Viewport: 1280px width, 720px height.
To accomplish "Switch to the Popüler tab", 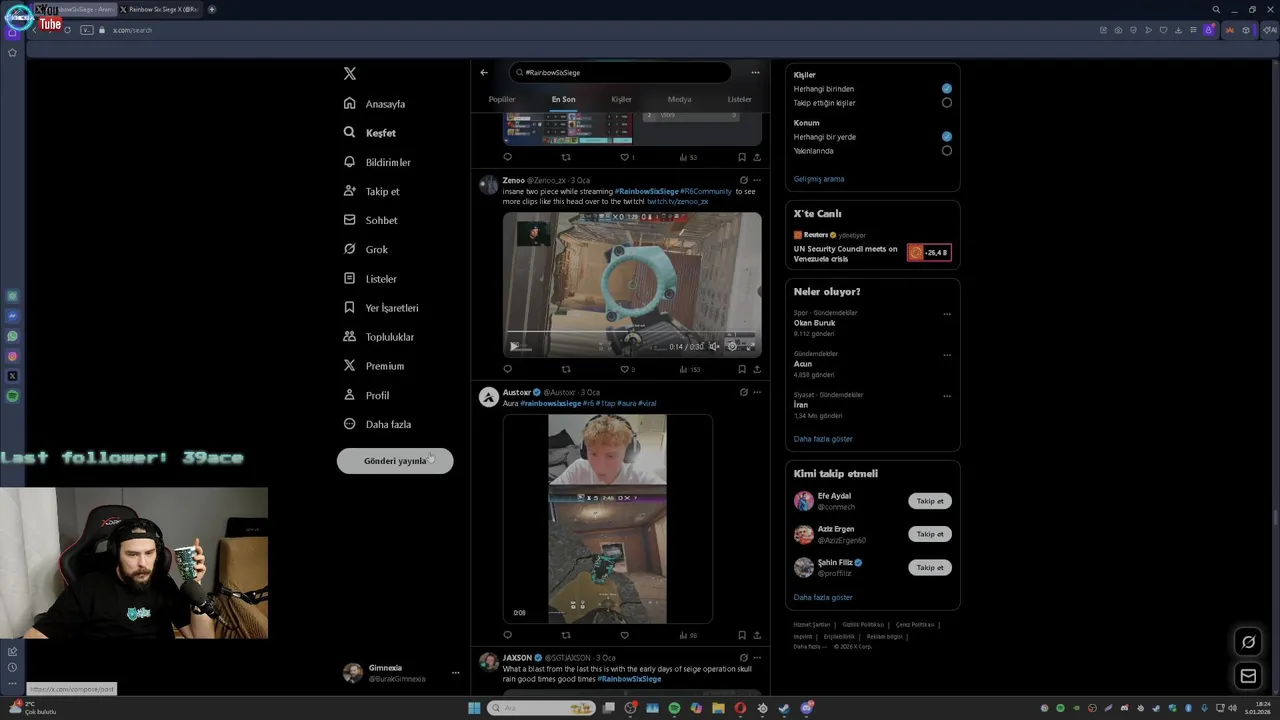I will point(502,99).
